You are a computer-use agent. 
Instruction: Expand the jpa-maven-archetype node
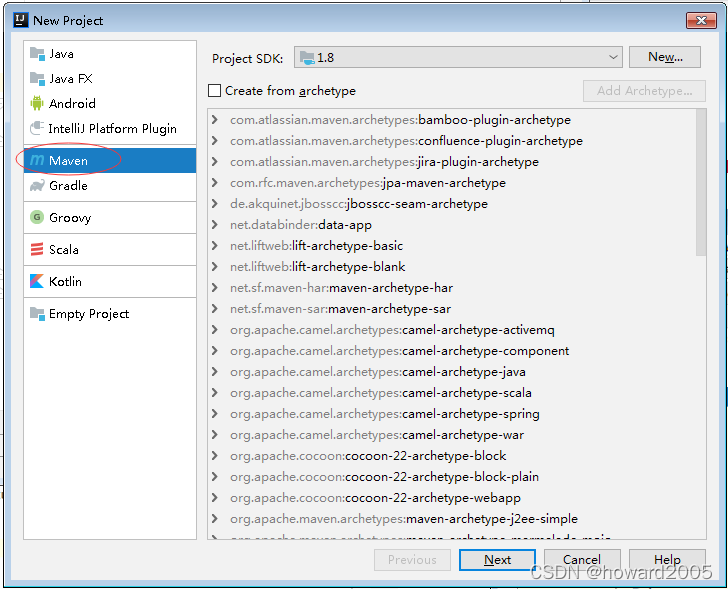214,183
